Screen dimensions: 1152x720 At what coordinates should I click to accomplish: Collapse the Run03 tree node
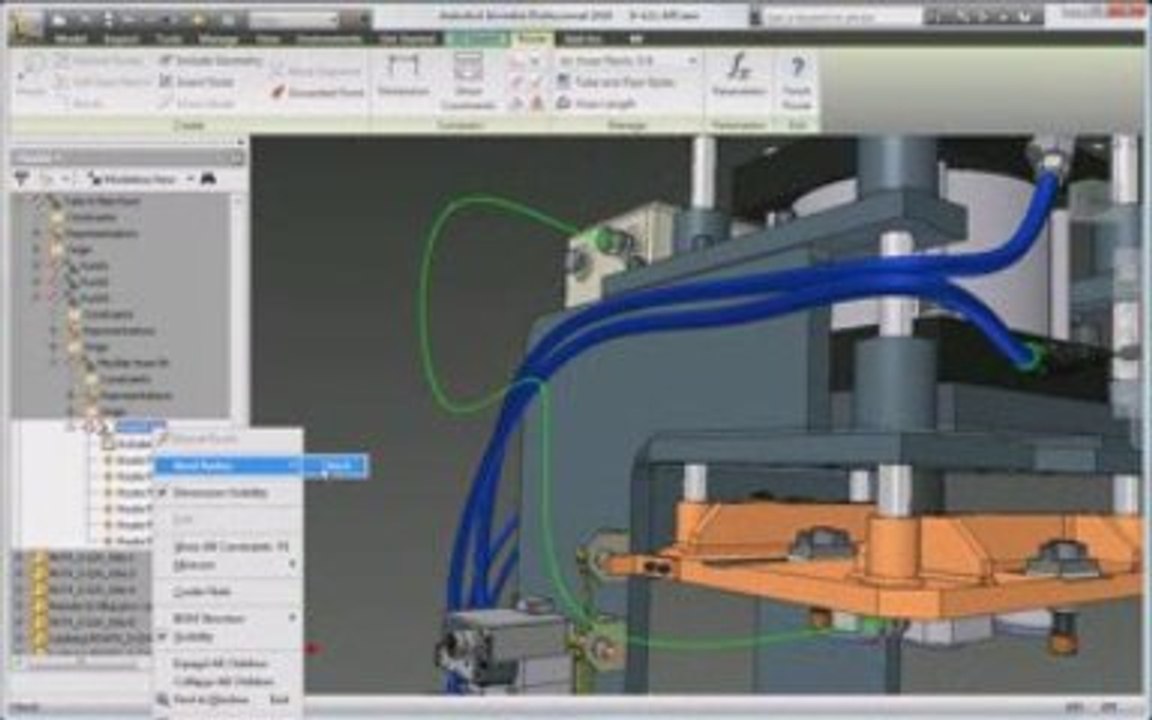click(37, 298)
